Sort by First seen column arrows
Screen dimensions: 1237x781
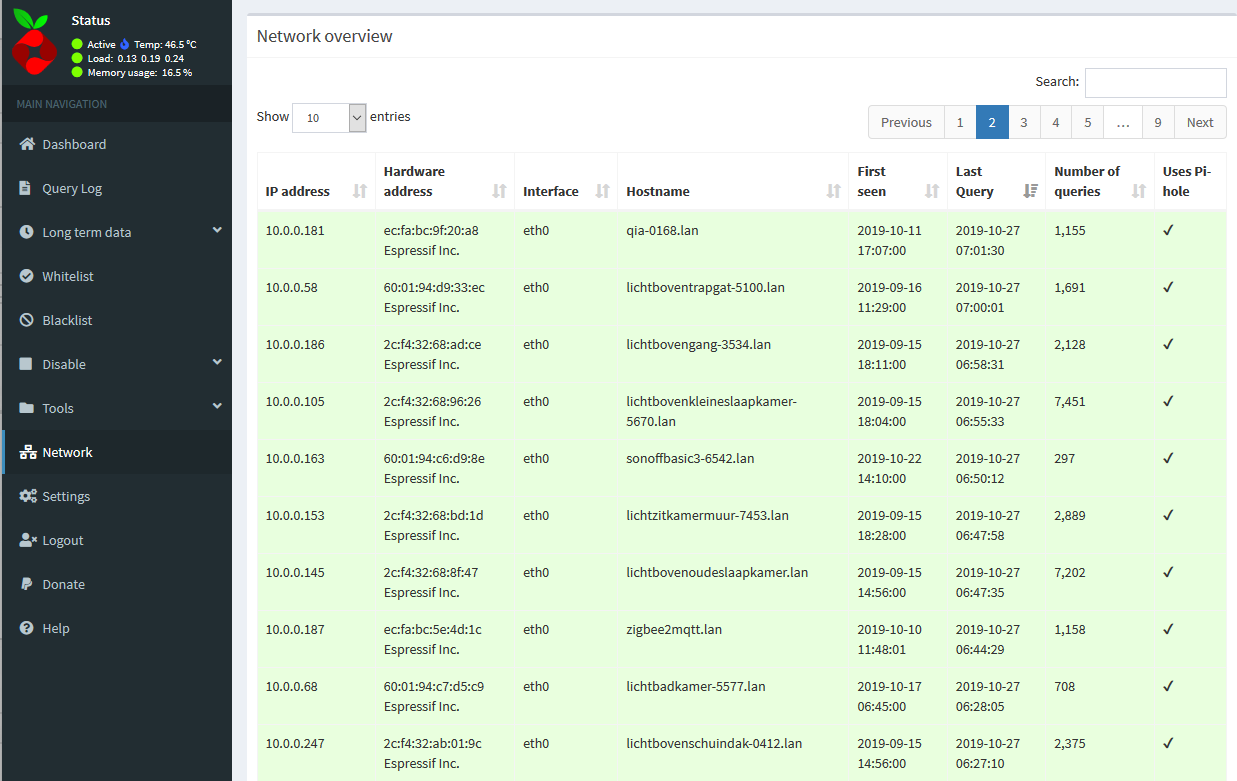click(x=932, y=191)
